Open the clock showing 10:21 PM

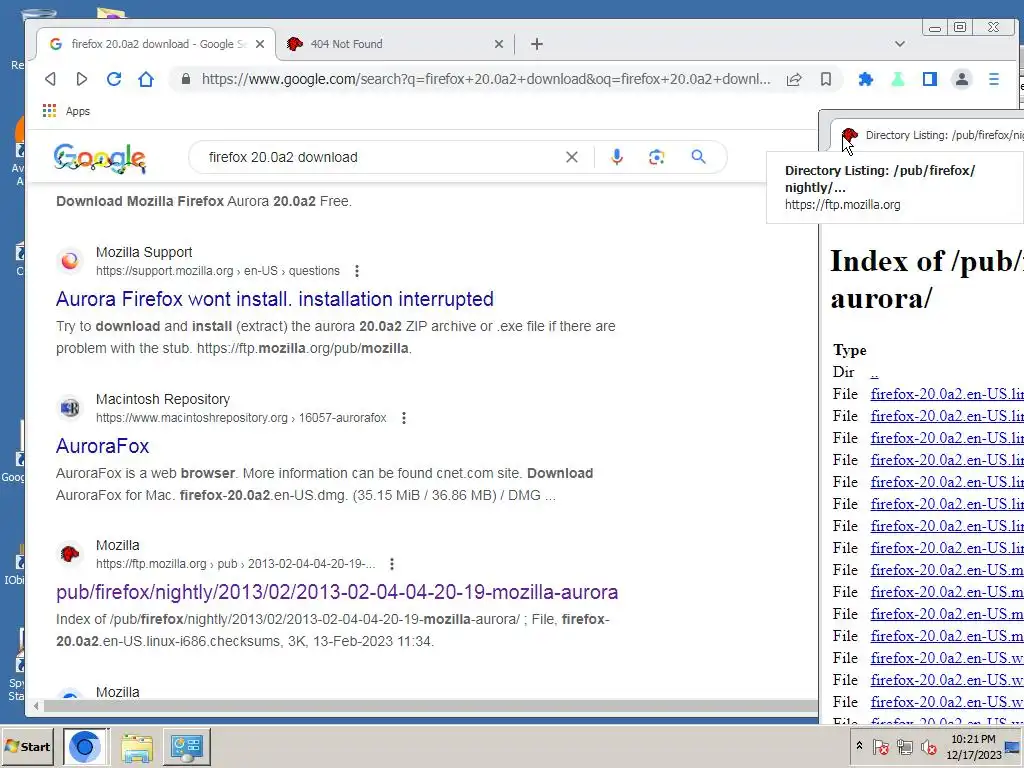(974, 746)
